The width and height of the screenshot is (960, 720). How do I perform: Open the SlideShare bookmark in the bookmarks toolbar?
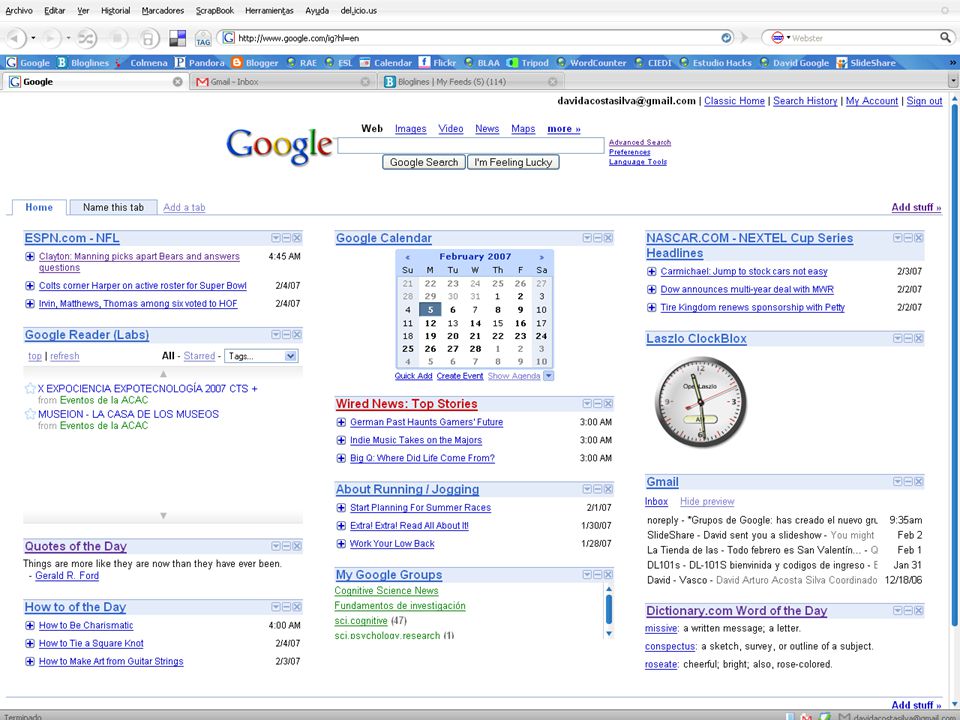pos(866,62)
